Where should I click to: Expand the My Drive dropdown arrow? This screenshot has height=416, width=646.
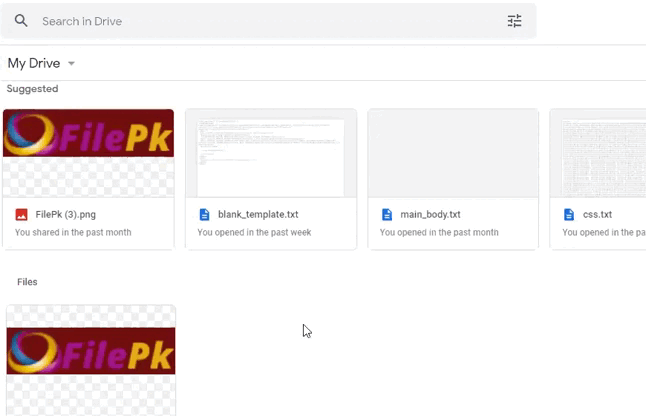coord(71,63)
